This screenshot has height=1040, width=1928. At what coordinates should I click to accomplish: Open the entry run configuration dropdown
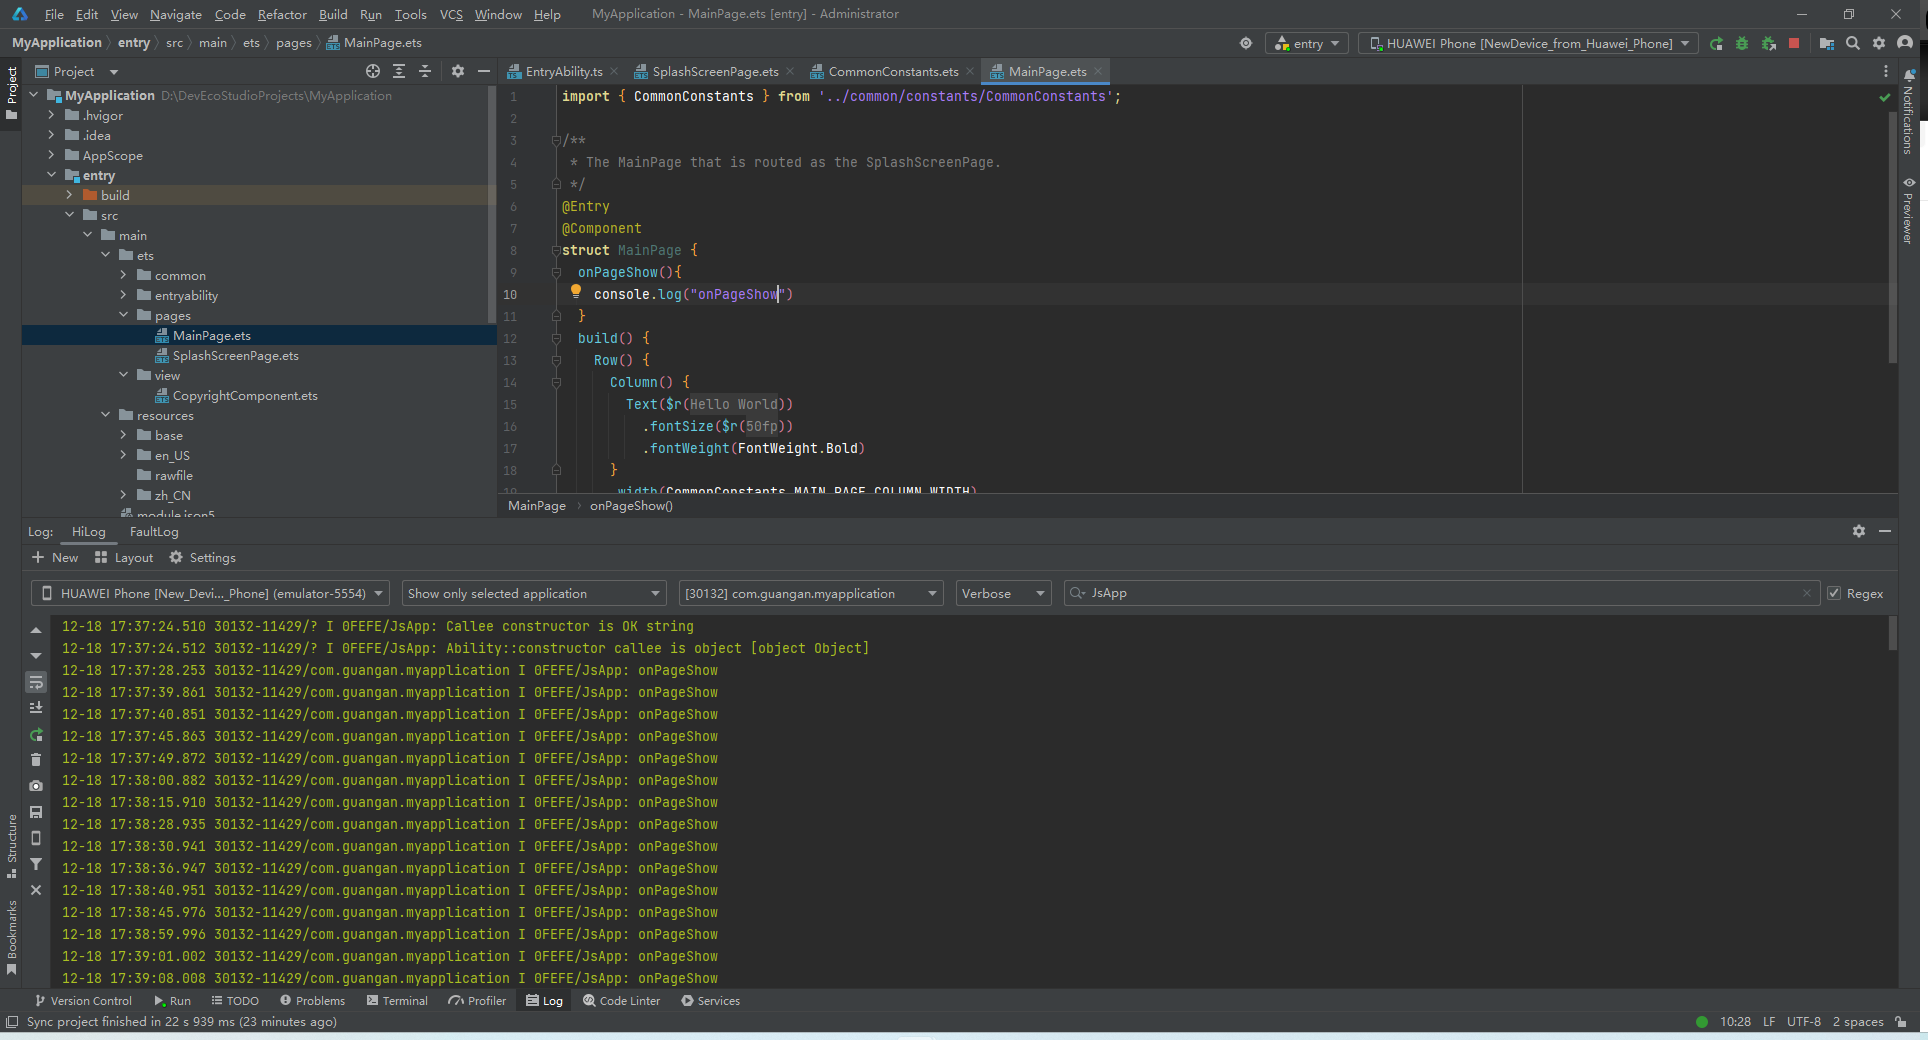click(1309, 43)
